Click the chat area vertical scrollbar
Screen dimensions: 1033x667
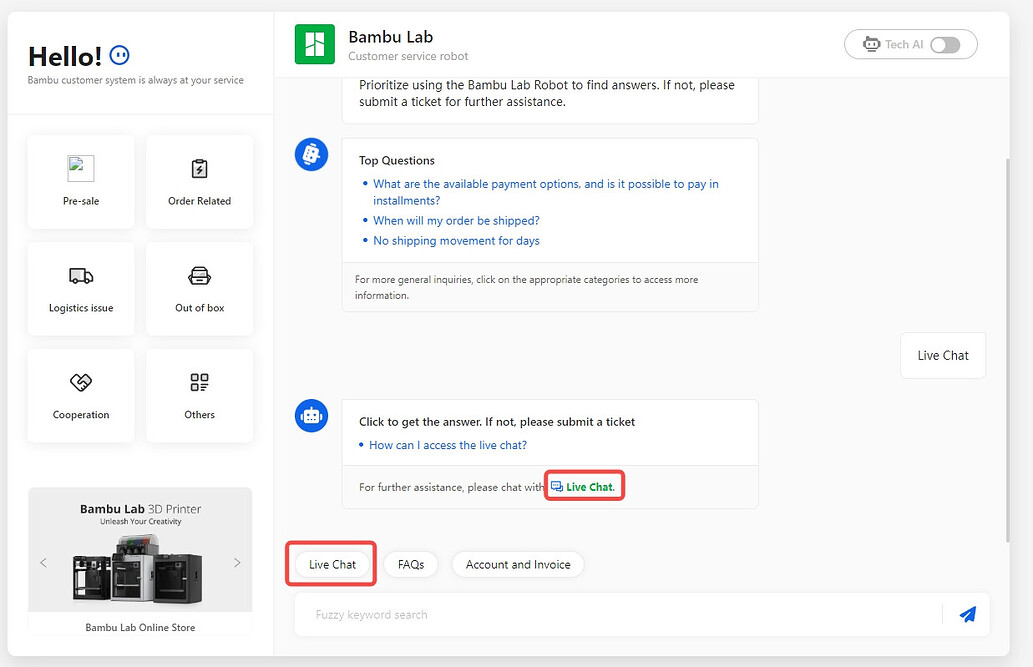point(1006,349)
